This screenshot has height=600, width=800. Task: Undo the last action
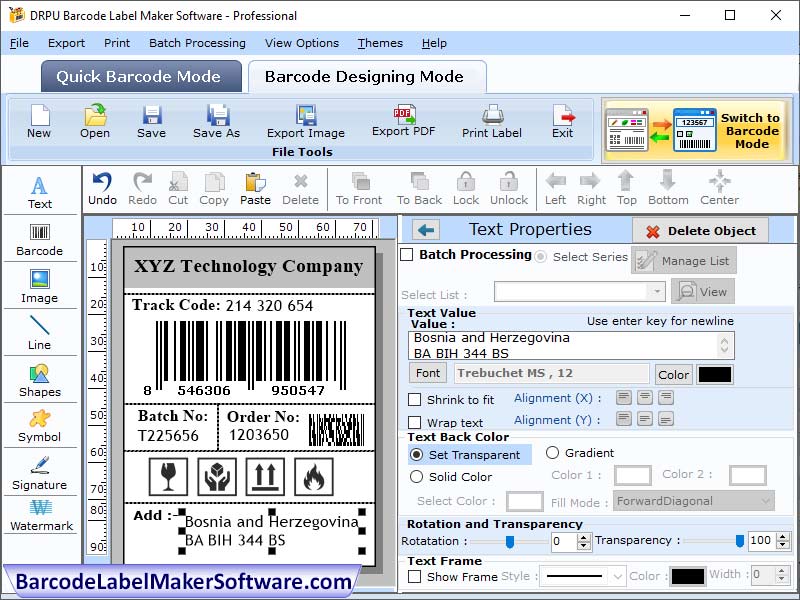click(x=103, y=189)
